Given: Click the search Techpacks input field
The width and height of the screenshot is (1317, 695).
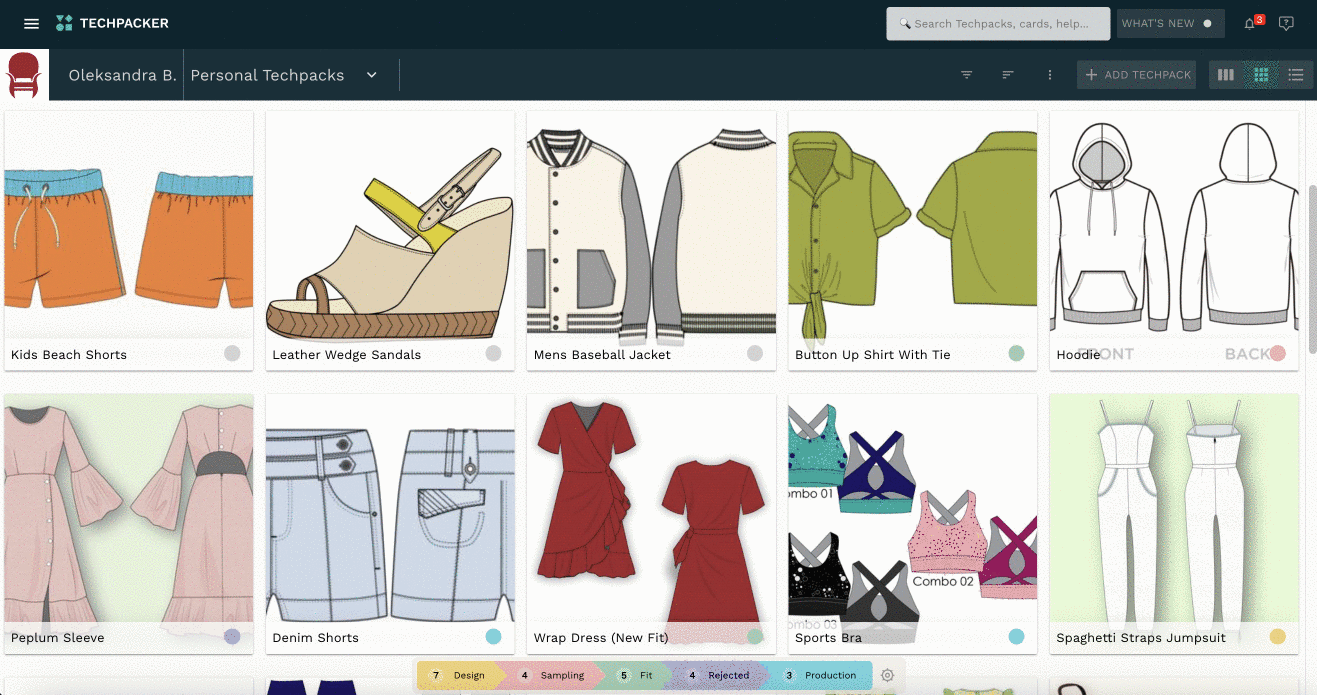Looking at the screenshot, I should tap(998, 24).
